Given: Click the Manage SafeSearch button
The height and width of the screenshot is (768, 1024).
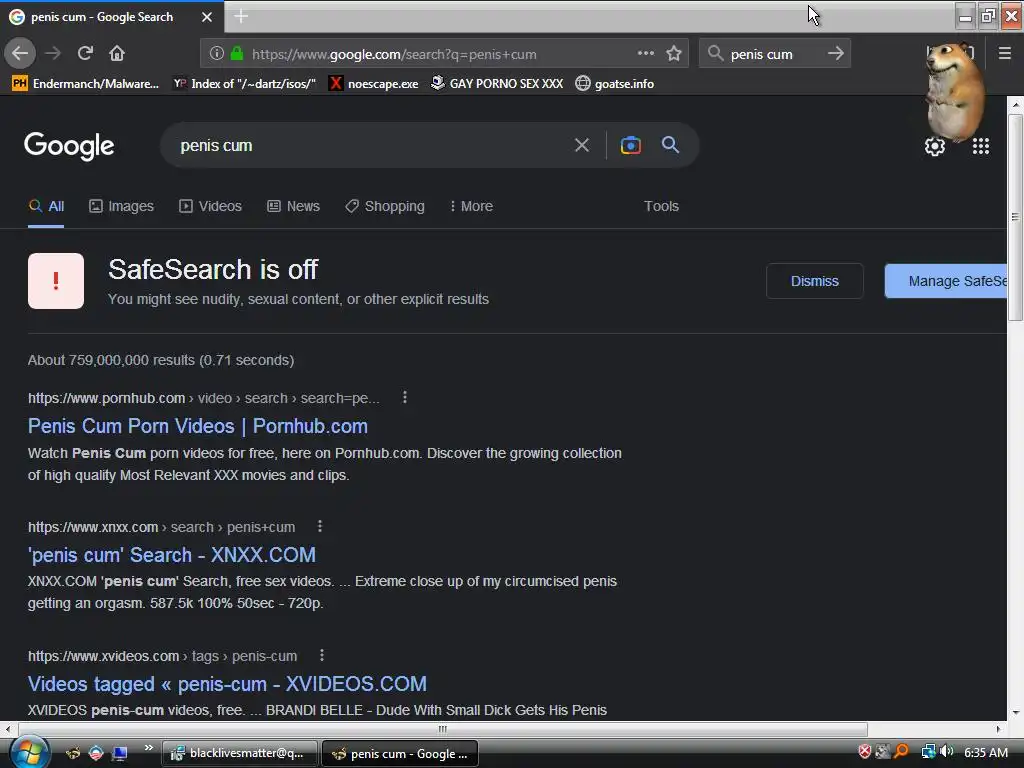Looking at the screenshot, I should [946, 281].
